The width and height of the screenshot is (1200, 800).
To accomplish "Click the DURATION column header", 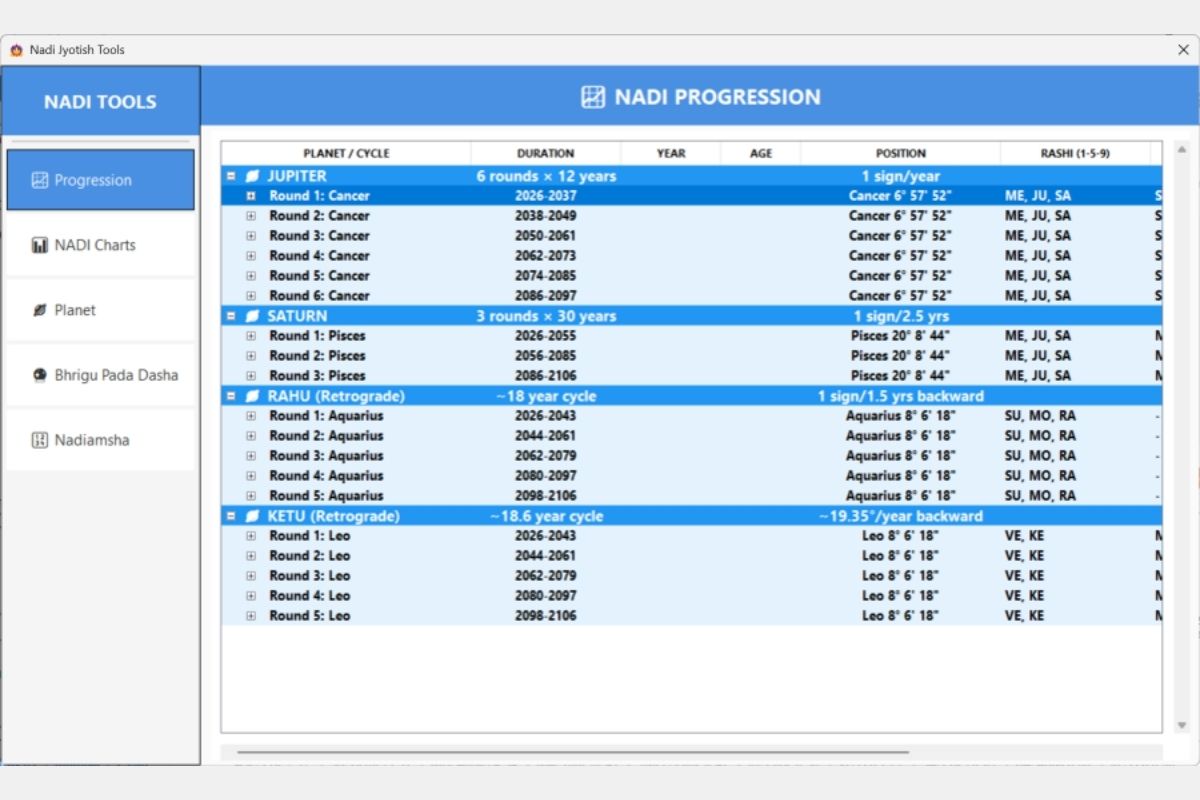I will click(546, 153).
